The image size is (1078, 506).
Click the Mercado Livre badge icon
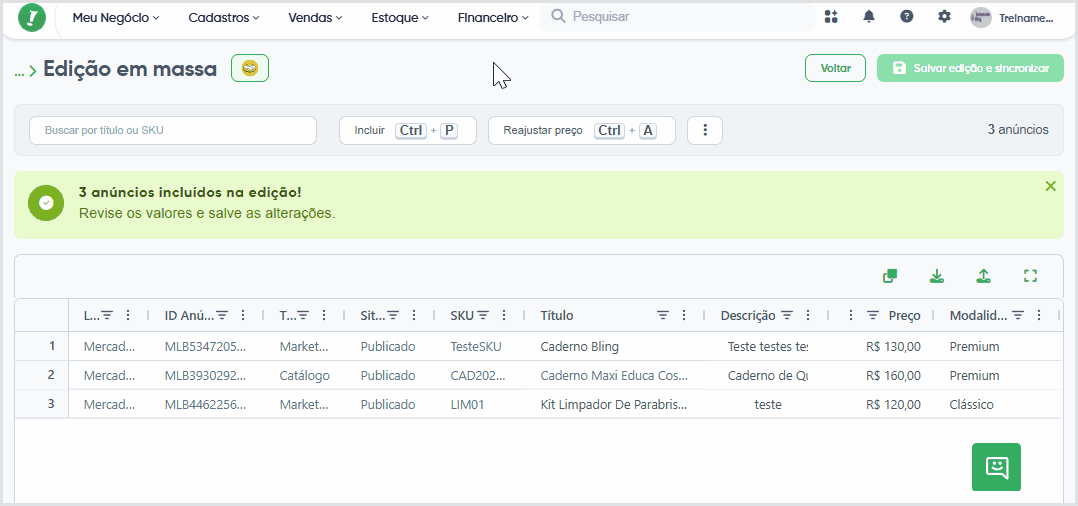[250, 68]
